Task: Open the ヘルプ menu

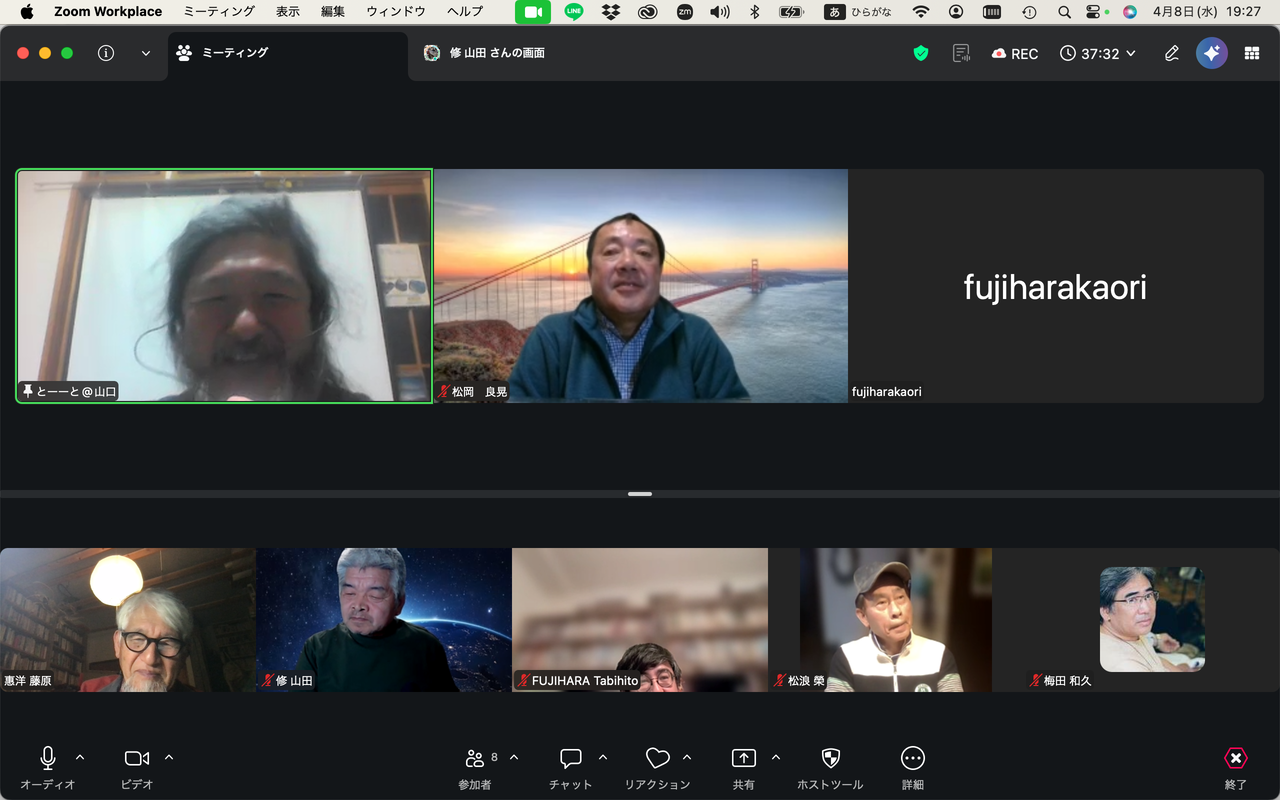Action: click(x=465, y=12)
